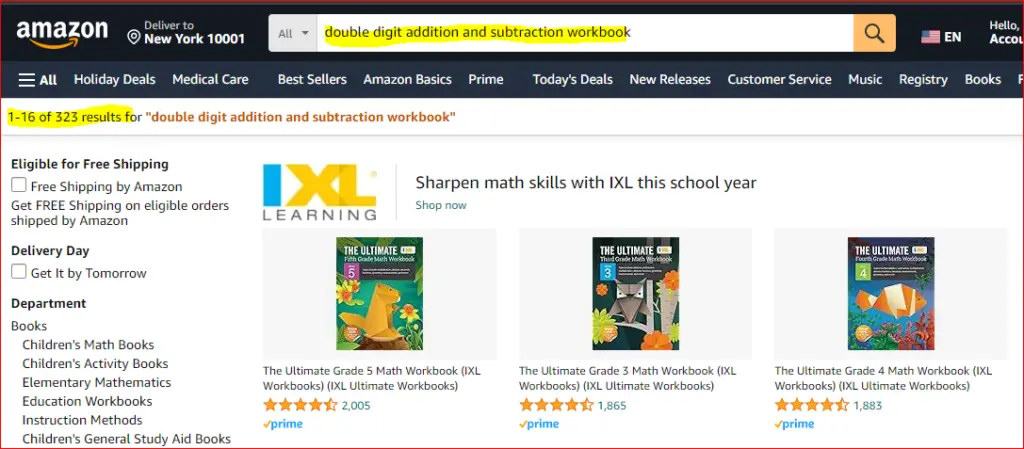Viewport: 1024px width, 449px height.
Task: Open Grade 4 Math Workbook cover thumbnail
Action: point(891,293)
